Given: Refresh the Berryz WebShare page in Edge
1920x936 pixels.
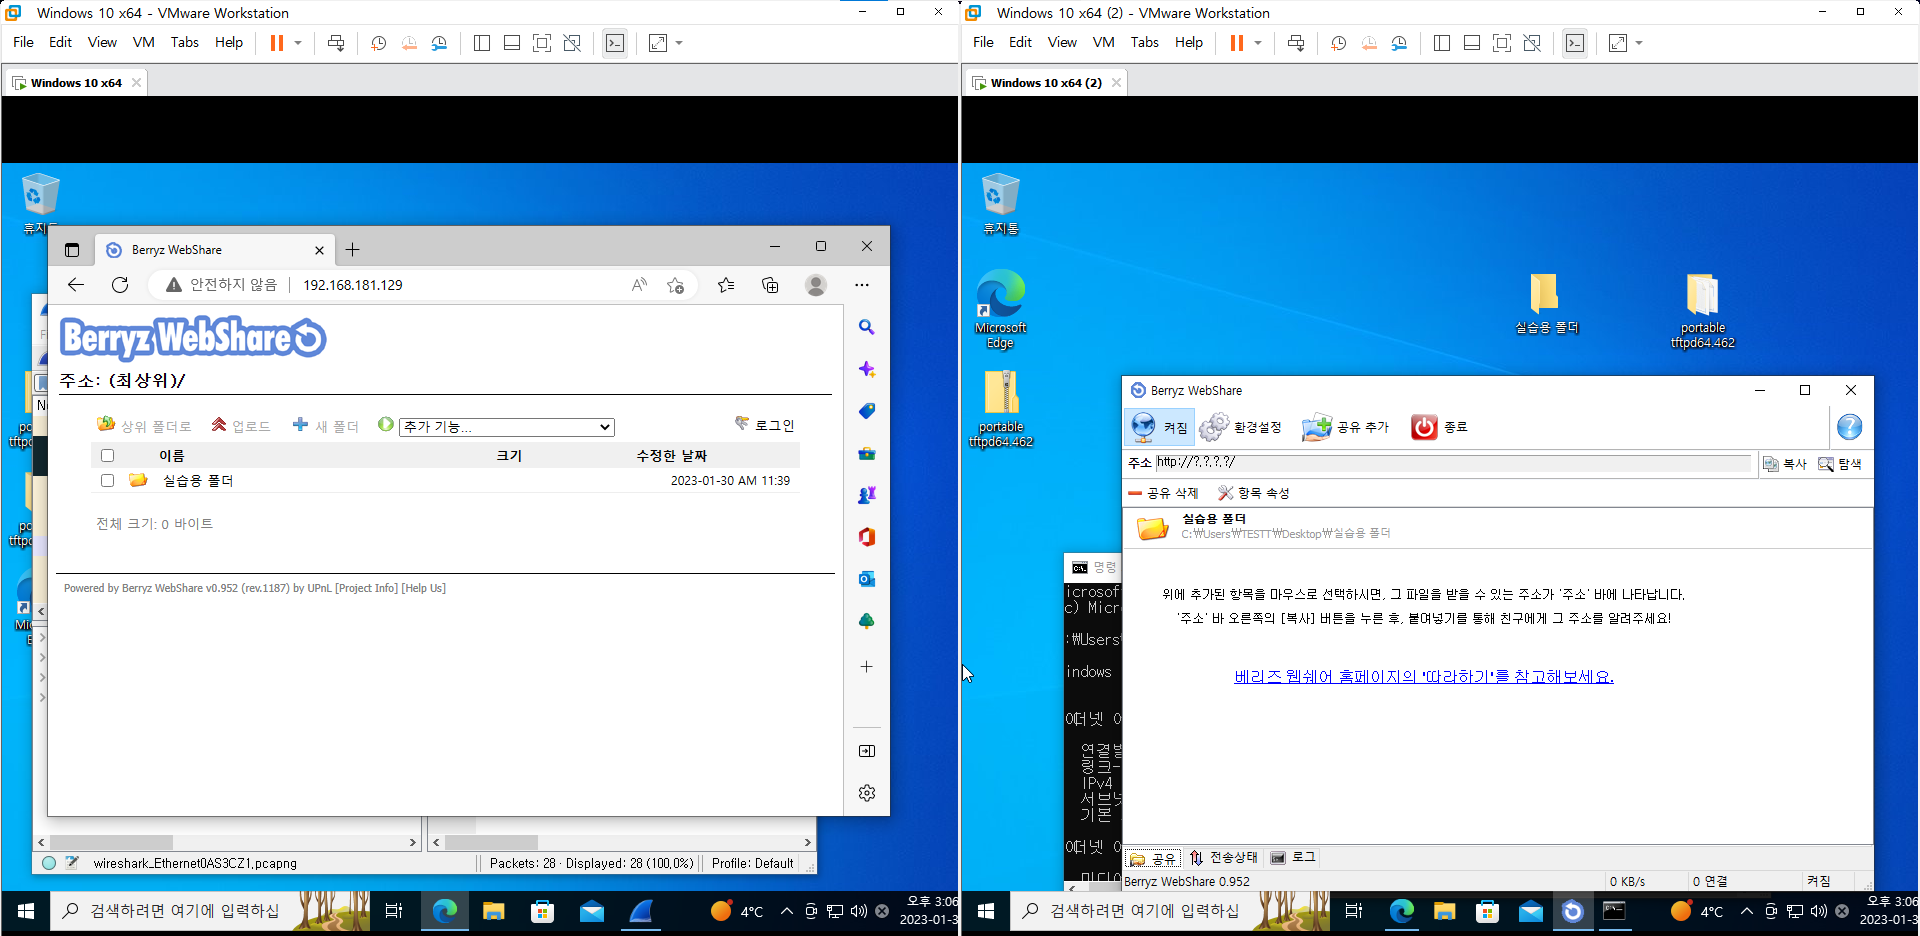Looking at the screenshot, I should [x=120, y=285].
